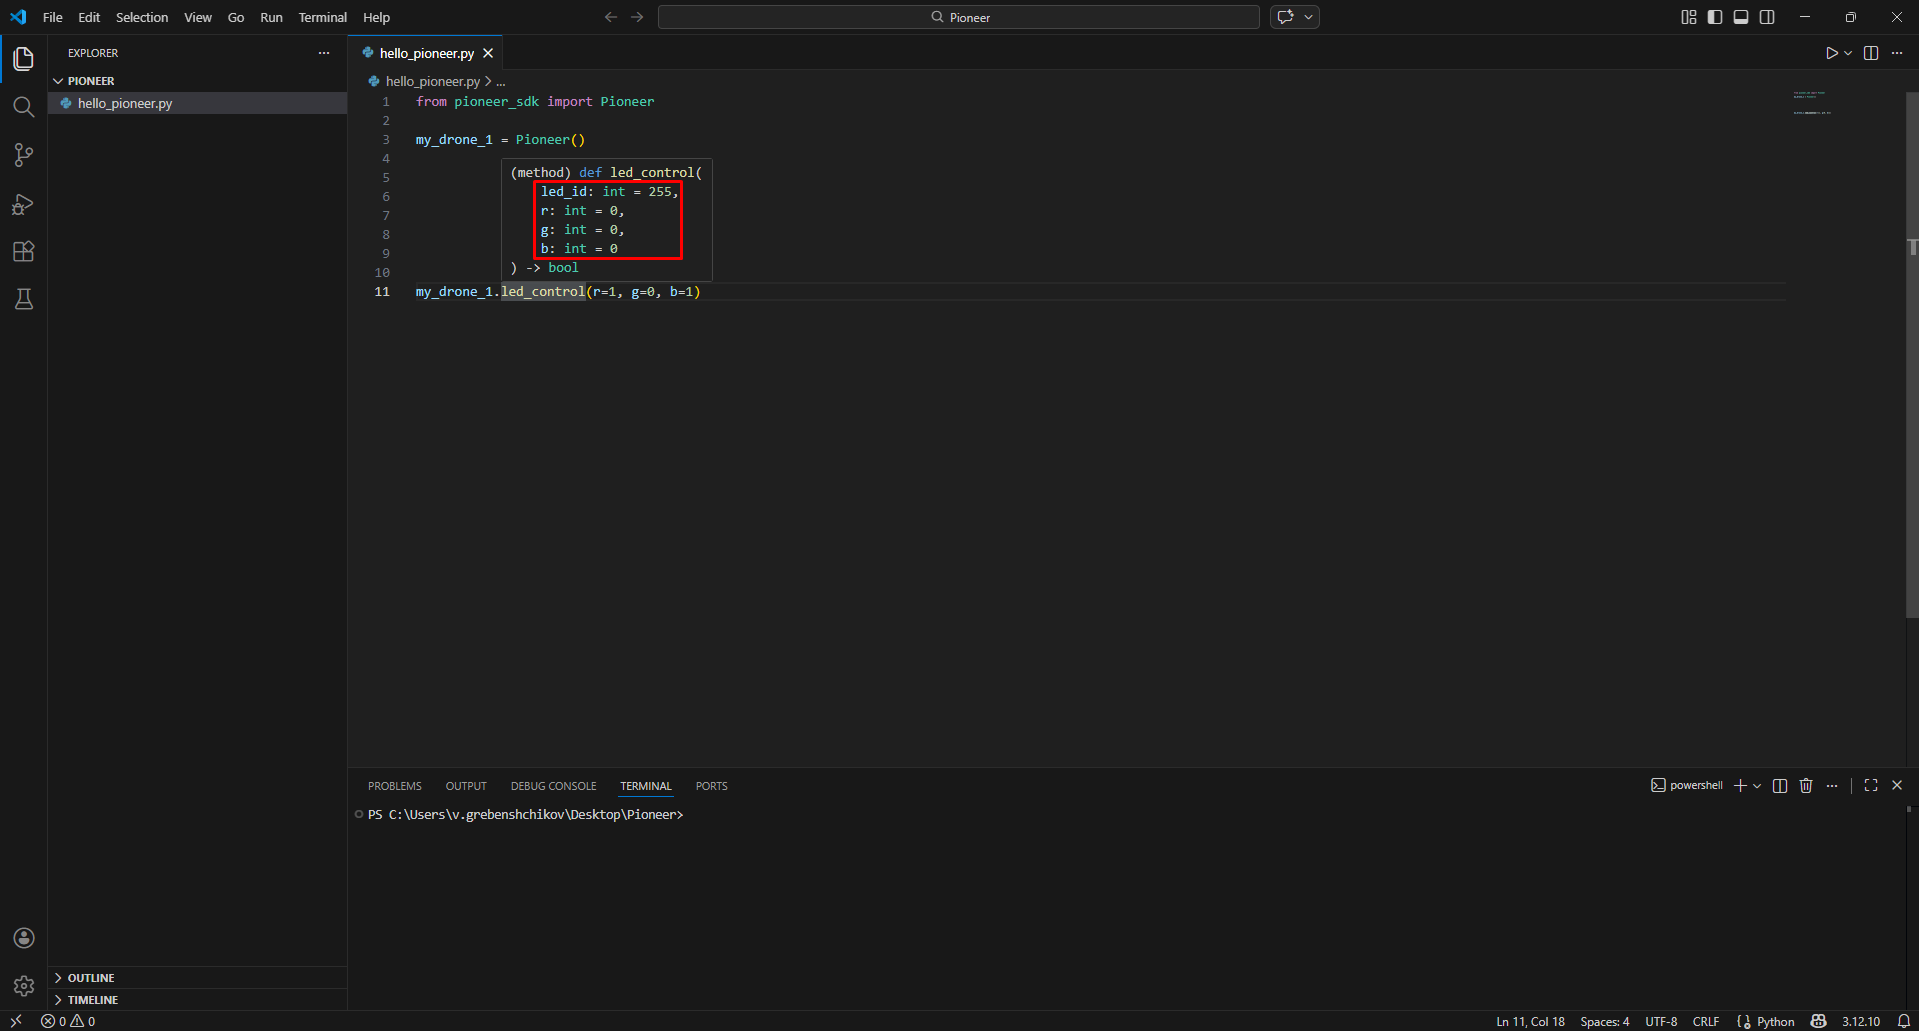The width and height of the screenshot is (1919, 1031).
Task: Open the Run and Debug view
Action: coord(24,204)
